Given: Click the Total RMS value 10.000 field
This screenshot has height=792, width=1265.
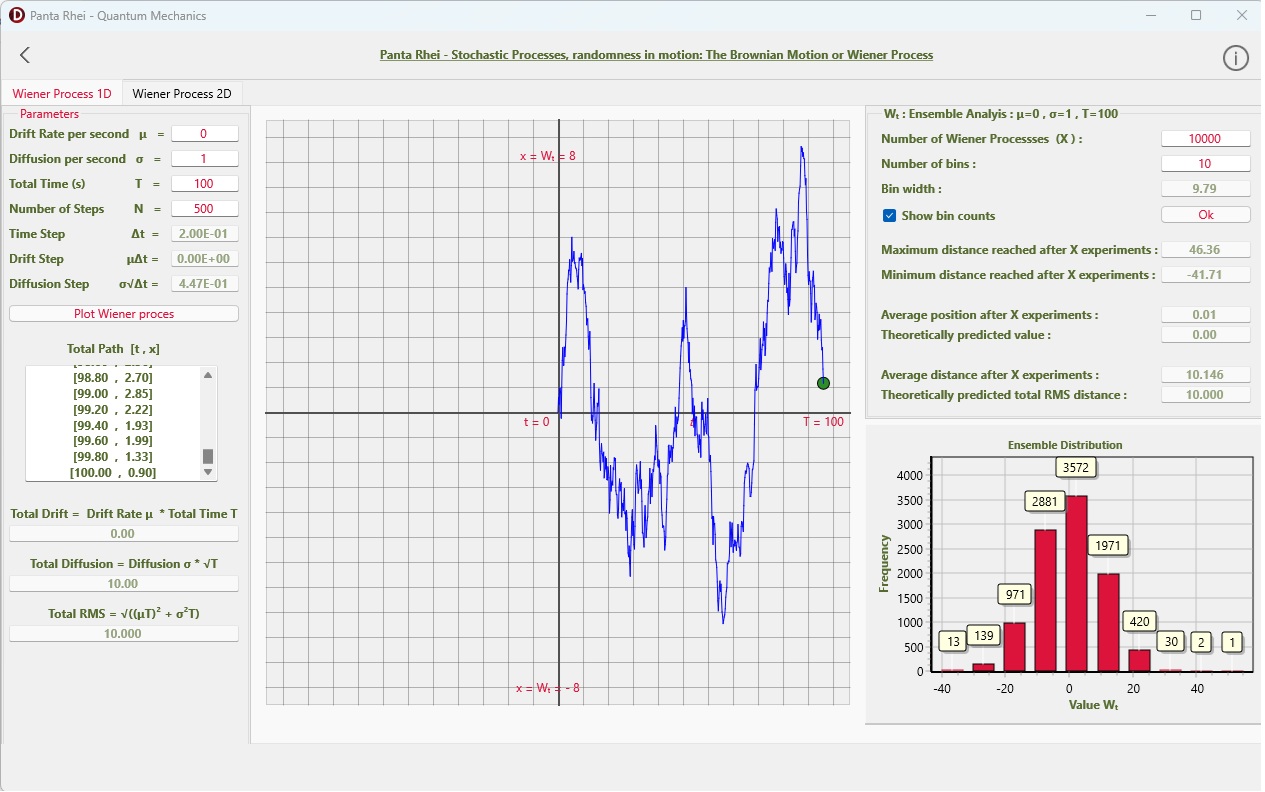Looking at the screenshot, I should [124, 634].
